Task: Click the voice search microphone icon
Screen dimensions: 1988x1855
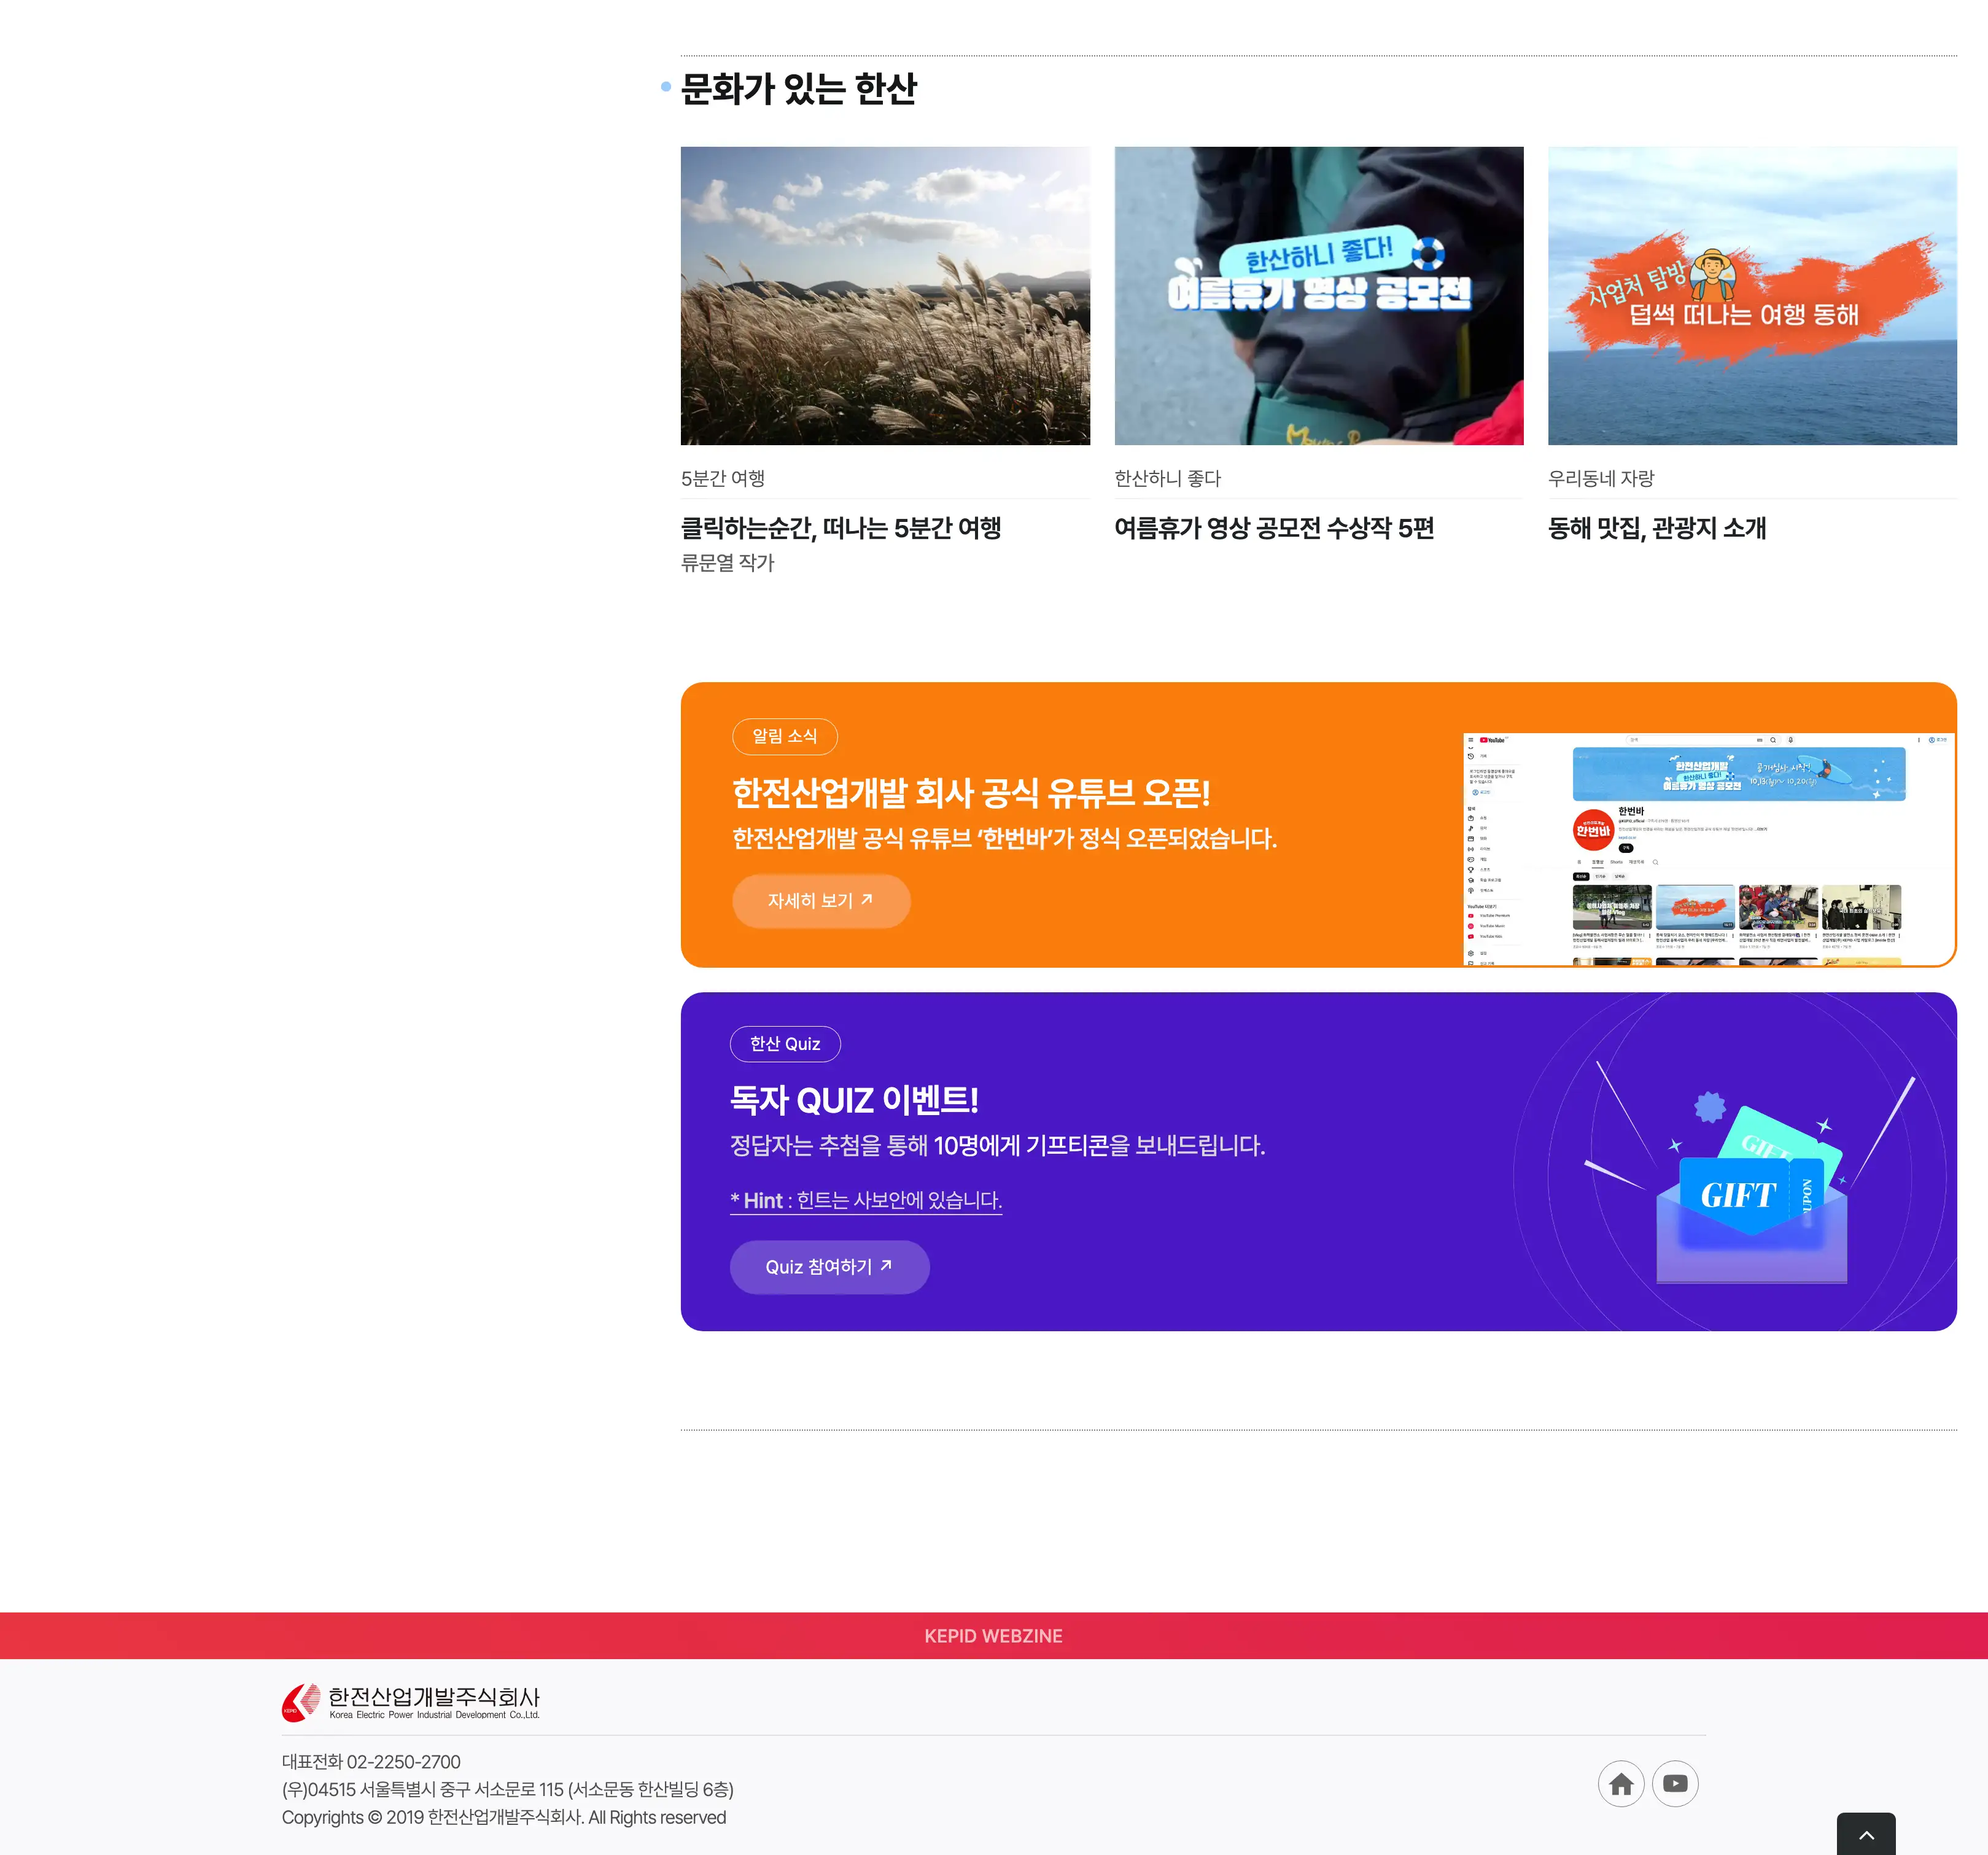Action: [x=1791, y=740]
